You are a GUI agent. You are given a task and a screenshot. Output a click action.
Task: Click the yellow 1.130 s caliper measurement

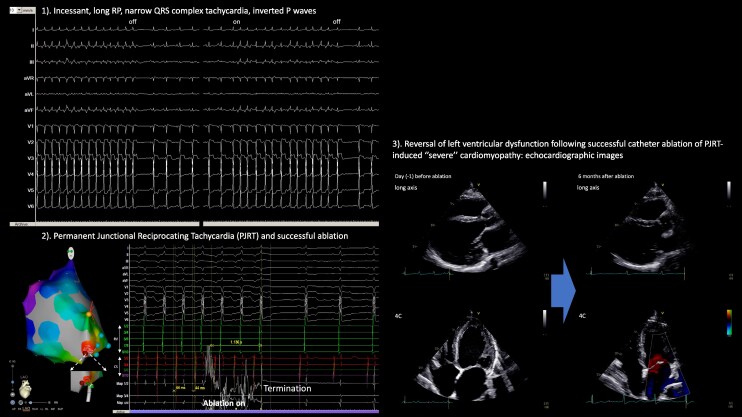tap(236, 342)
